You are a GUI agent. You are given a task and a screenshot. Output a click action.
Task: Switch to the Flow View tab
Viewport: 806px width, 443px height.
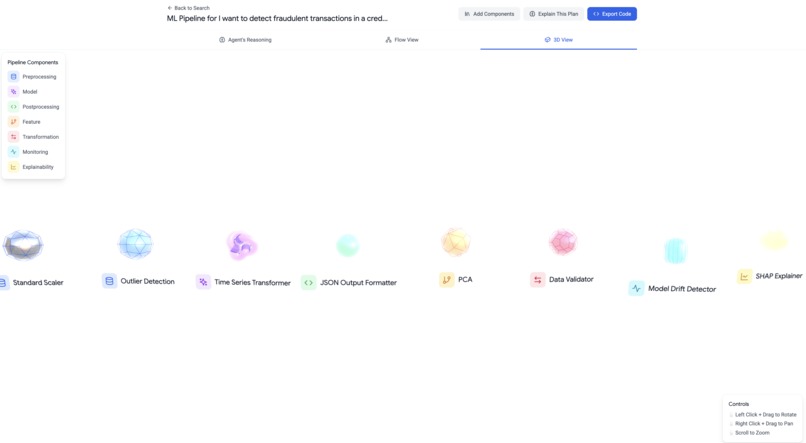[x=402, y=40]
